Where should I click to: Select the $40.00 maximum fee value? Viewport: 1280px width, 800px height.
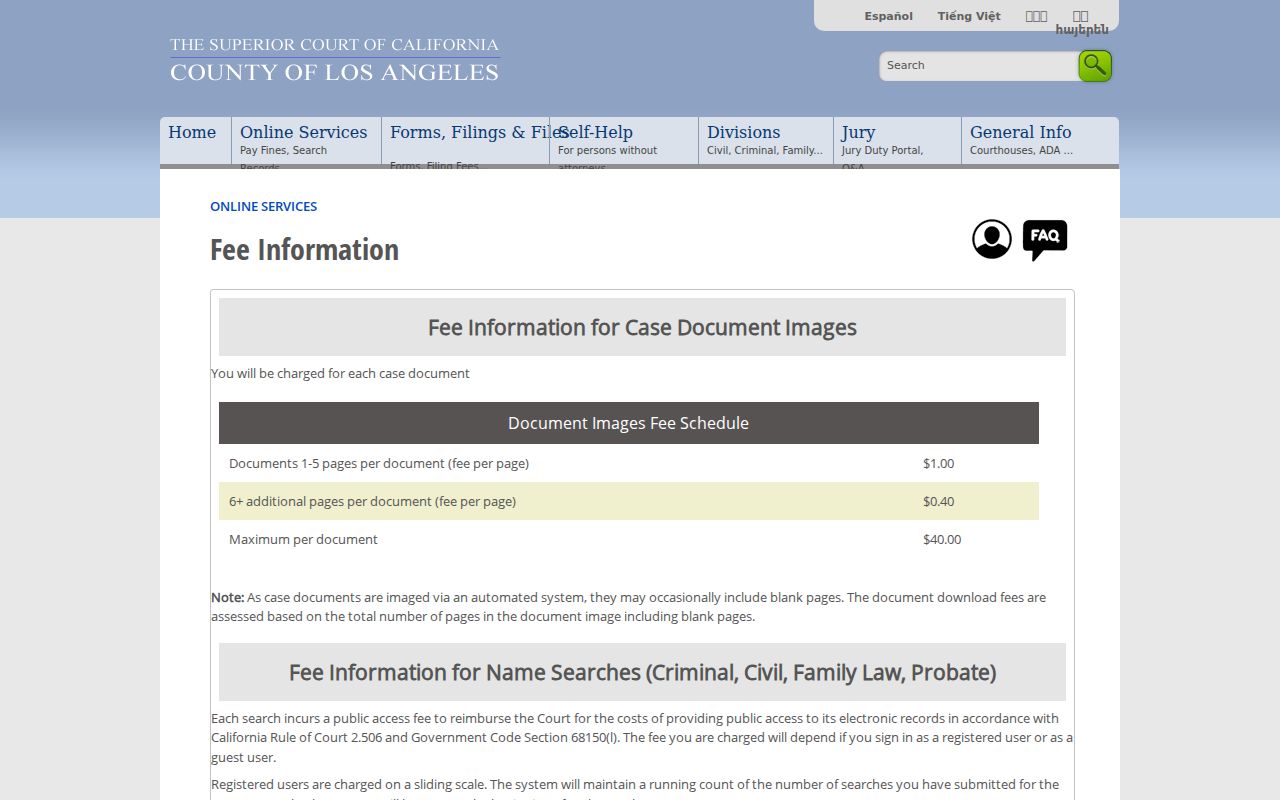click(x=942, y=539)
